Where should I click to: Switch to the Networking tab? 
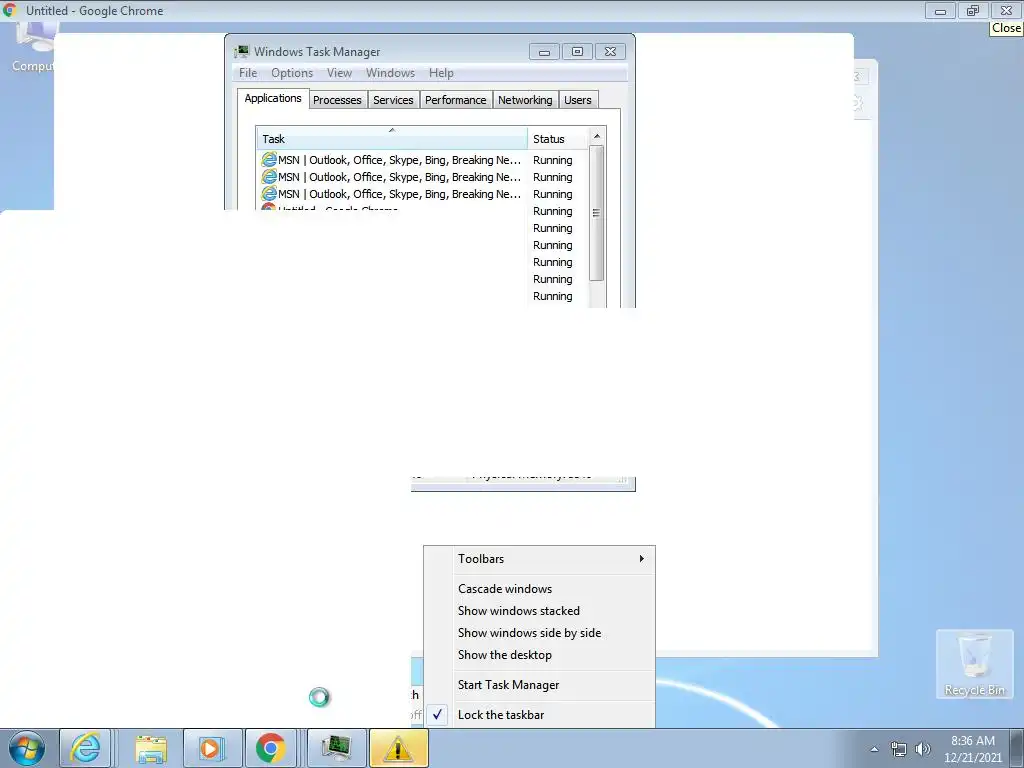pyautogui.click(x=525, y=100)
